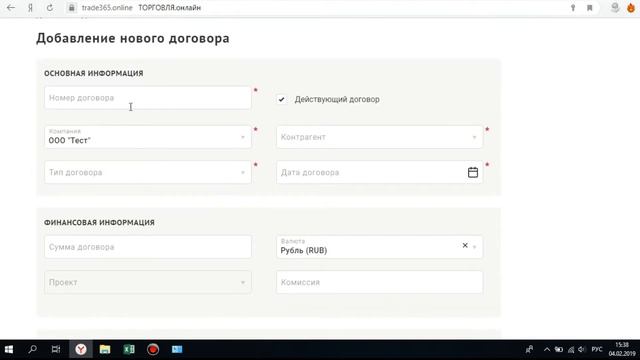Reload the page with the refresh icon
This screenshot has height=360, width=640.
coord(50,8)
